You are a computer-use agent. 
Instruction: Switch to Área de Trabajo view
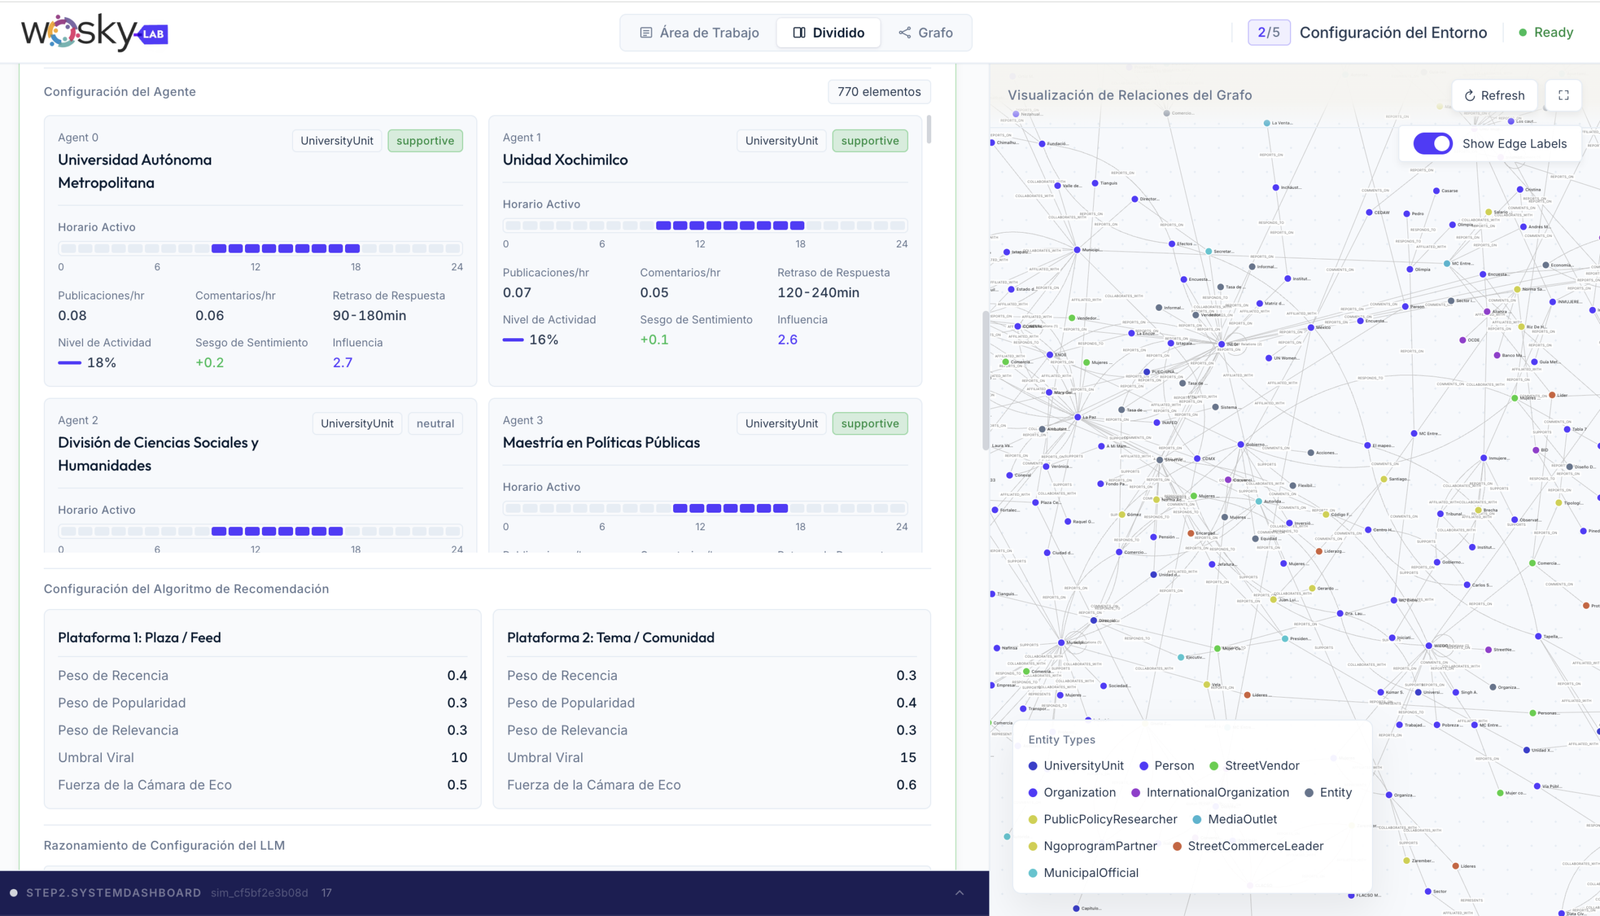coord(699,32)
